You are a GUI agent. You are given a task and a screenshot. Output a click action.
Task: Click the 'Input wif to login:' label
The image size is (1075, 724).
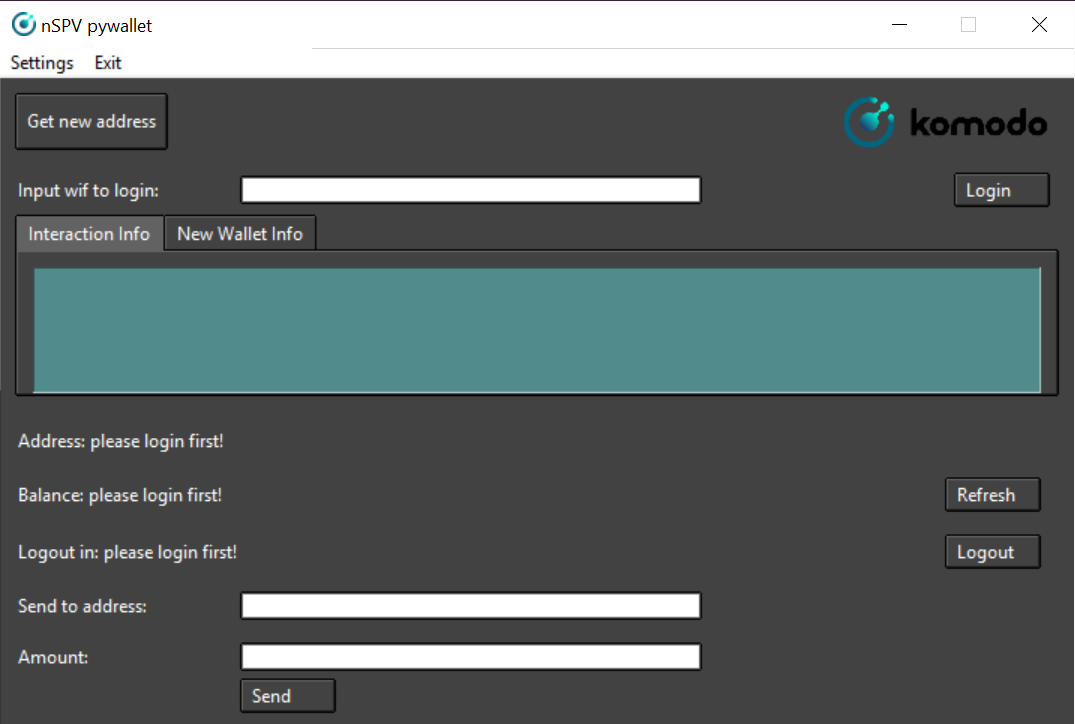tap(88, 190)
